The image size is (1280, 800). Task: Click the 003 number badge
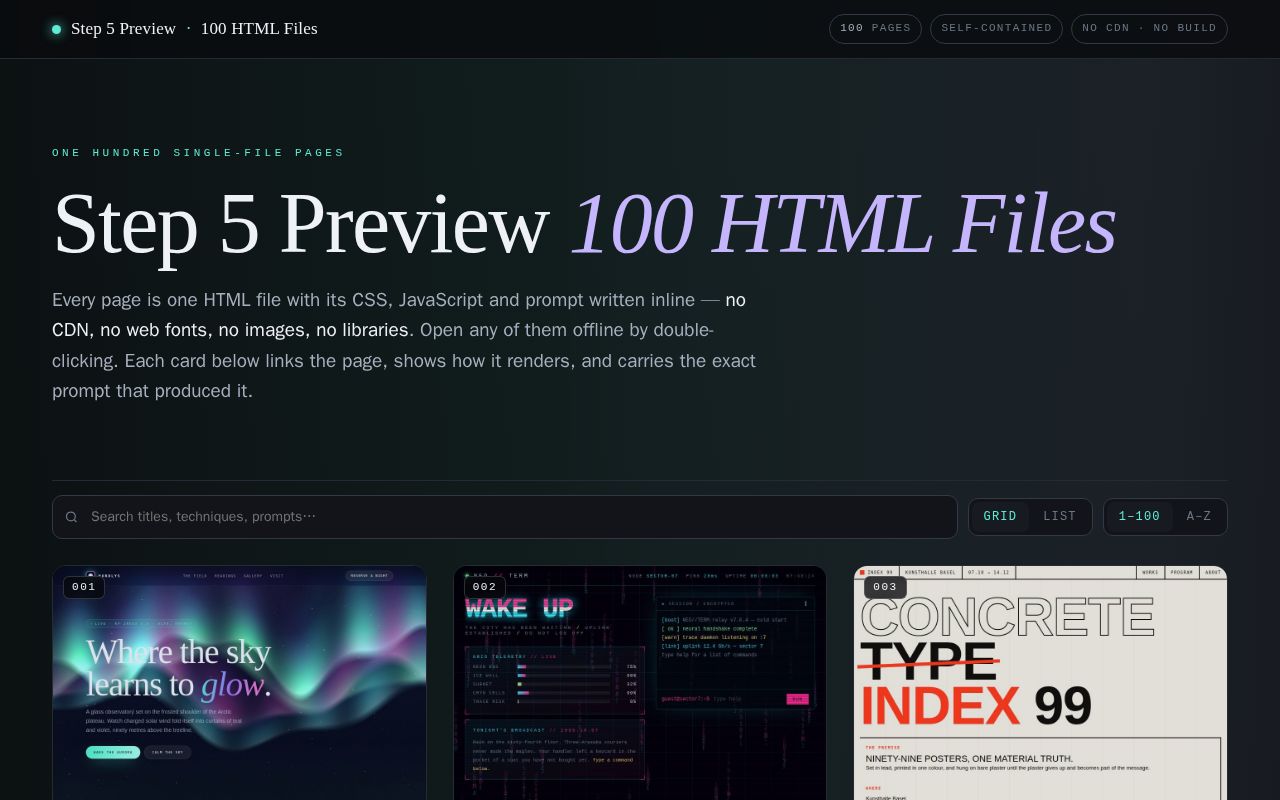point(885,587)
